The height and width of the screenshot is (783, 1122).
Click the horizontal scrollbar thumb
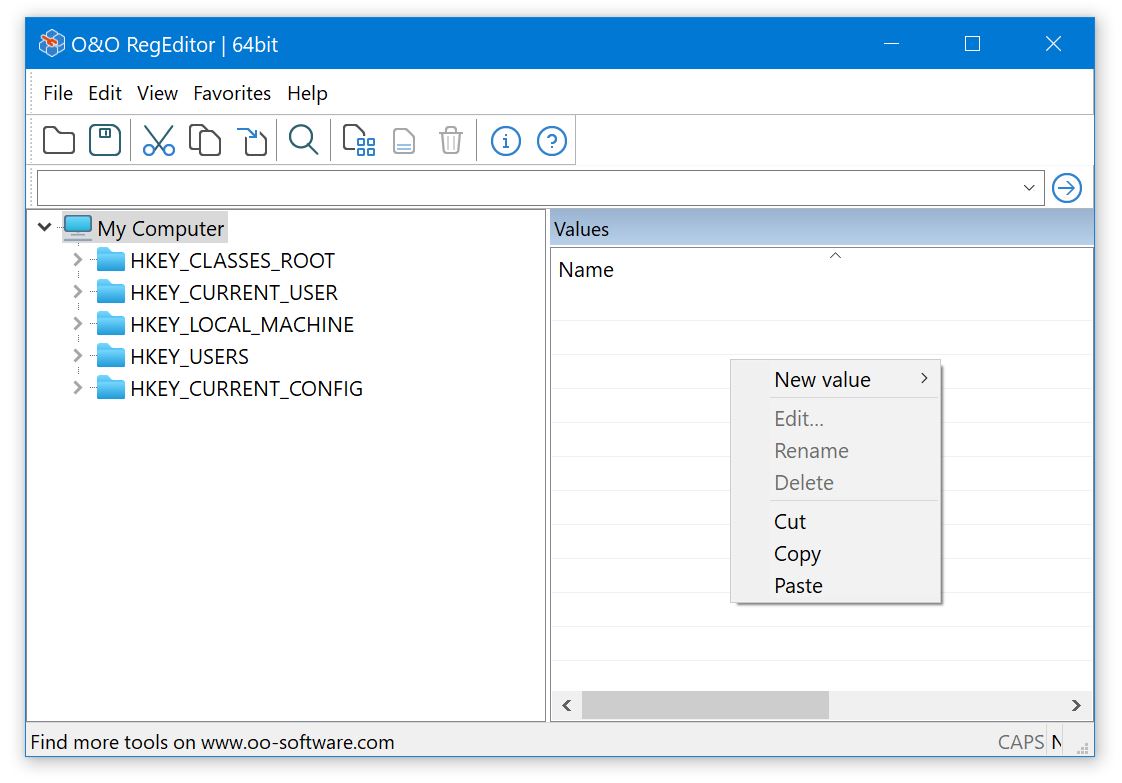pyautogui.click(x=705, y=705)
